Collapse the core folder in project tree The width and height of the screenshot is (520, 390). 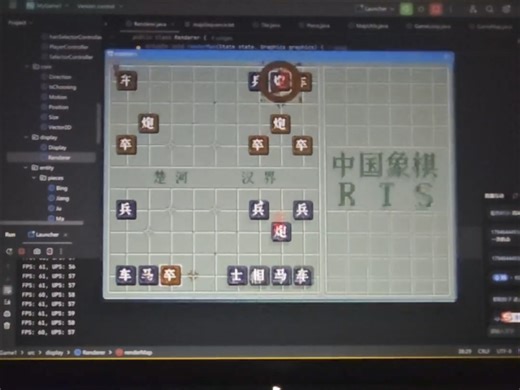click(27, 67)
